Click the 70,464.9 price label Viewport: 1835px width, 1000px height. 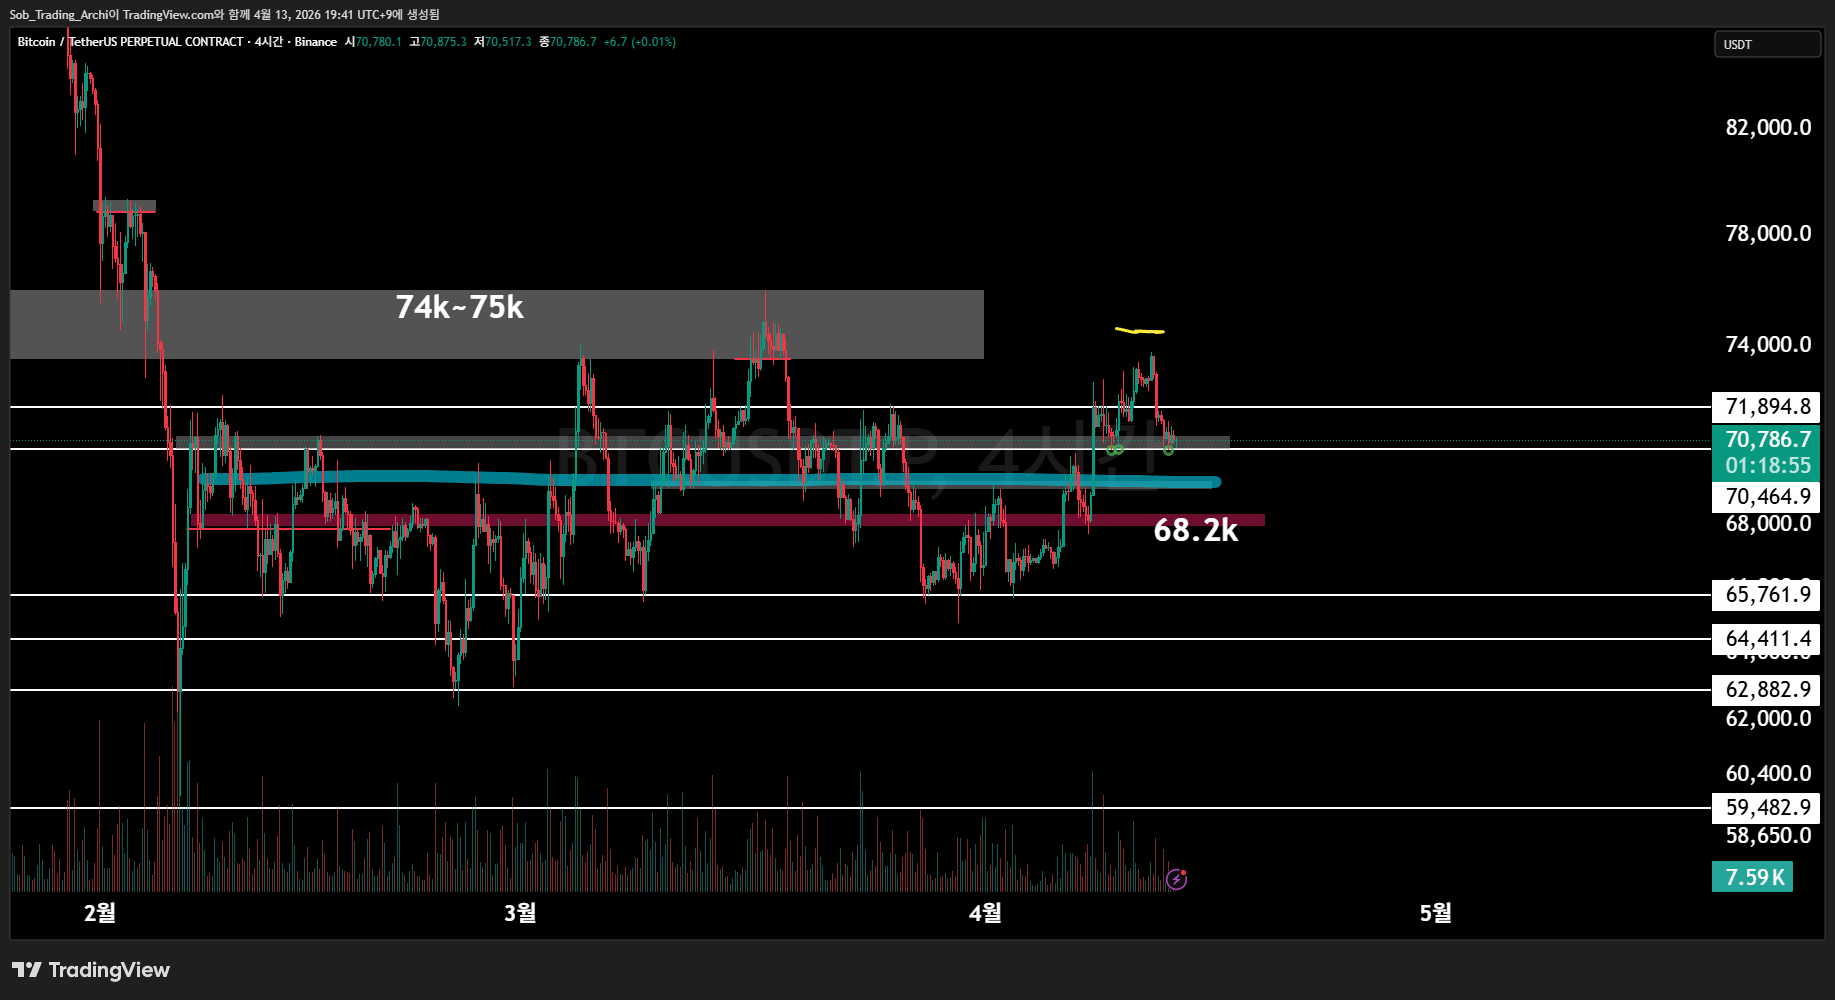click(1767, 497)
